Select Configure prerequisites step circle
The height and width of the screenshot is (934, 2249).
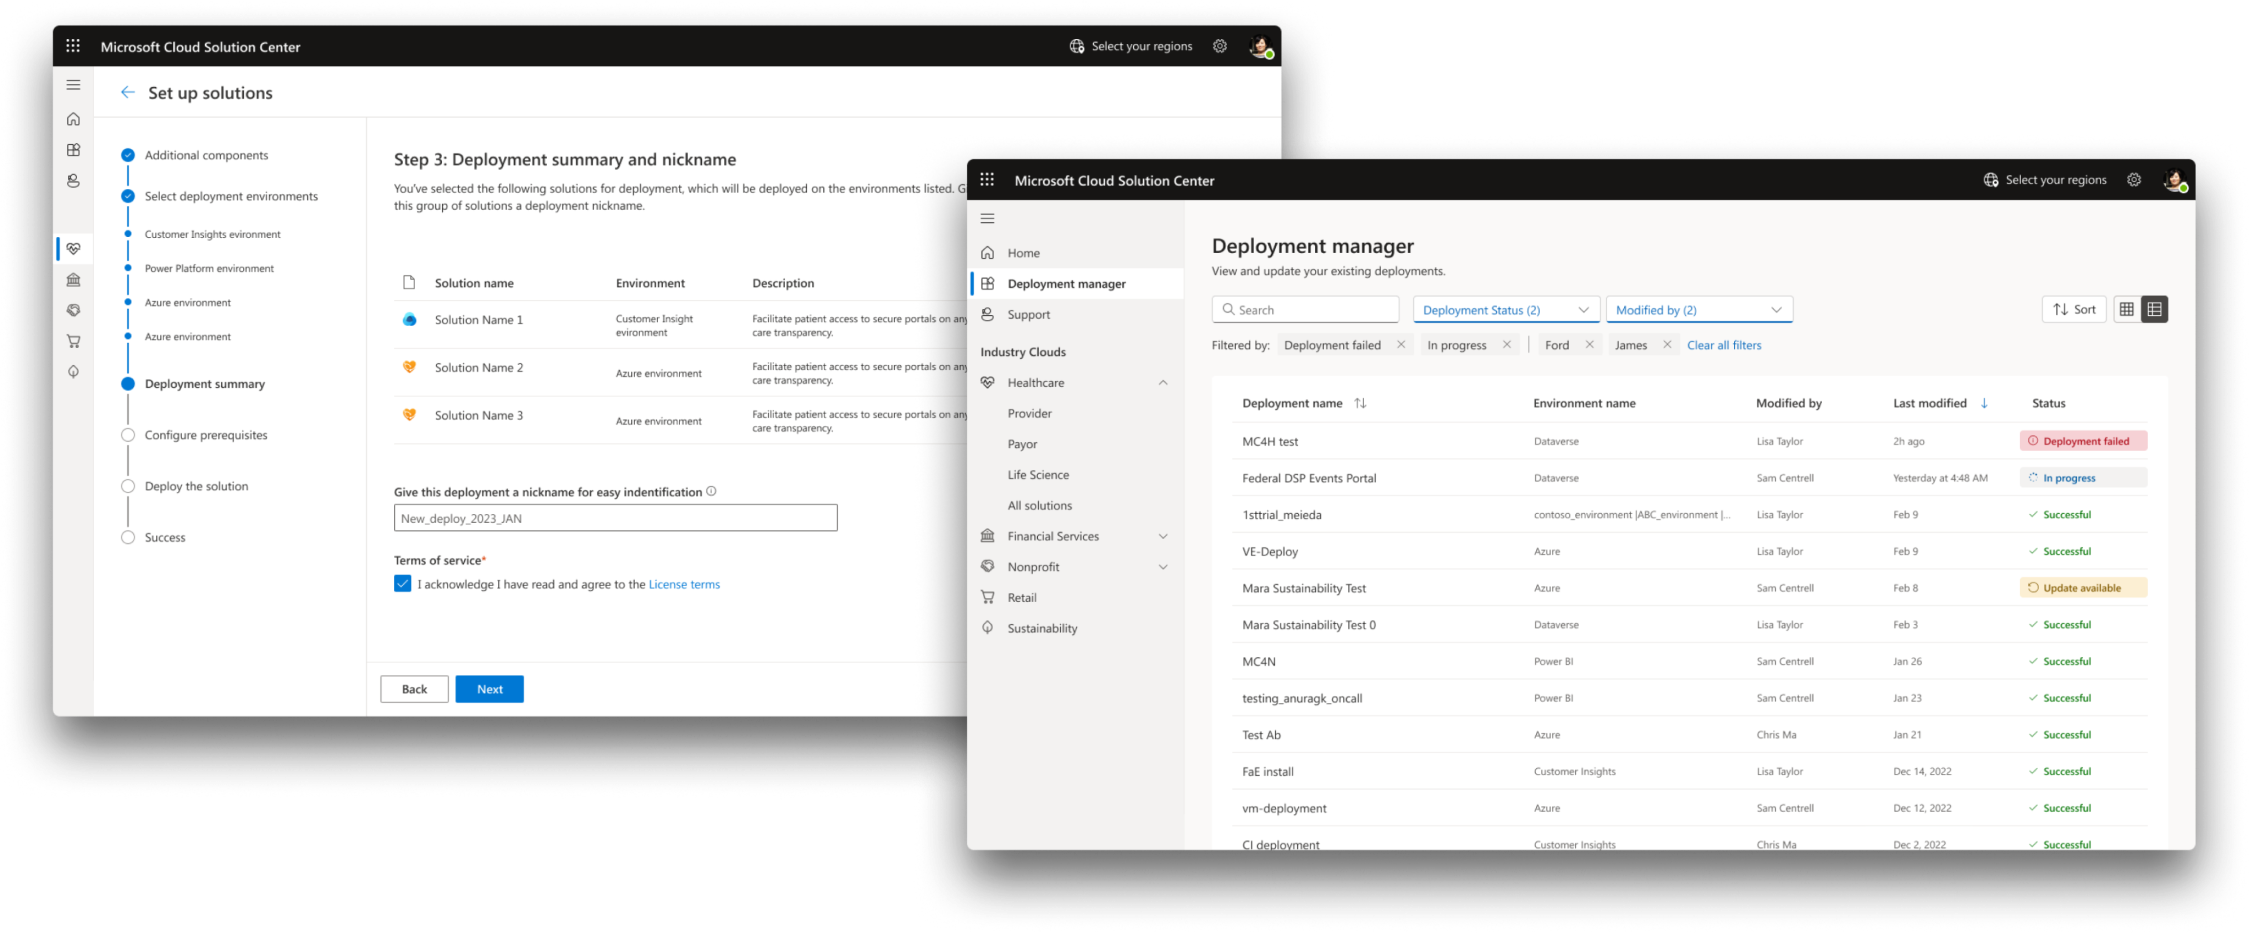click(x=128, y=435)
